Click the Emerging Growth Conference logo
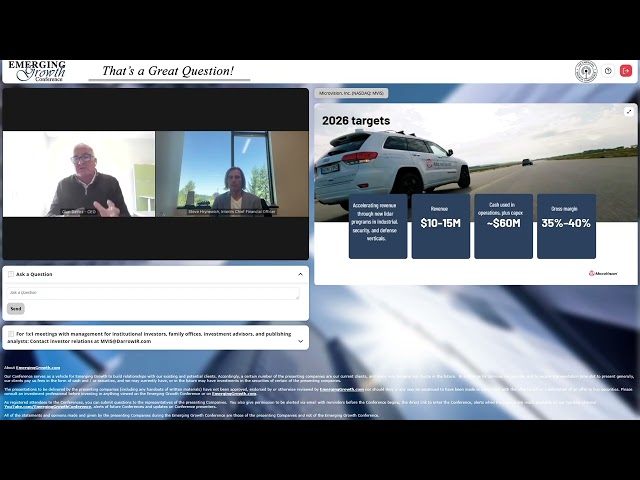Screen dimensions: 640x480 pyautogui.click(x=37, y=71)
